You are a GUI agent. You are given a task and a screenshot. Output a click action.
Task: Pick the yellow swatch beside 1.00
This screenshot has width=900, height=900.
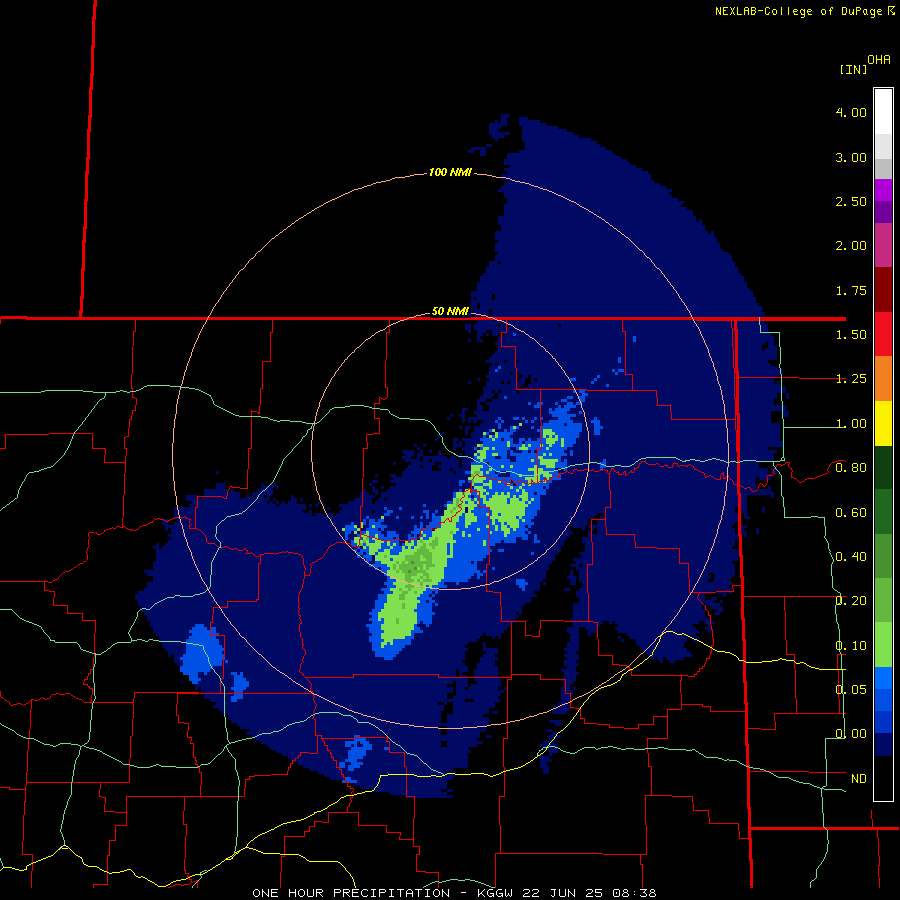pyautogui.click(x=883, y=423)
